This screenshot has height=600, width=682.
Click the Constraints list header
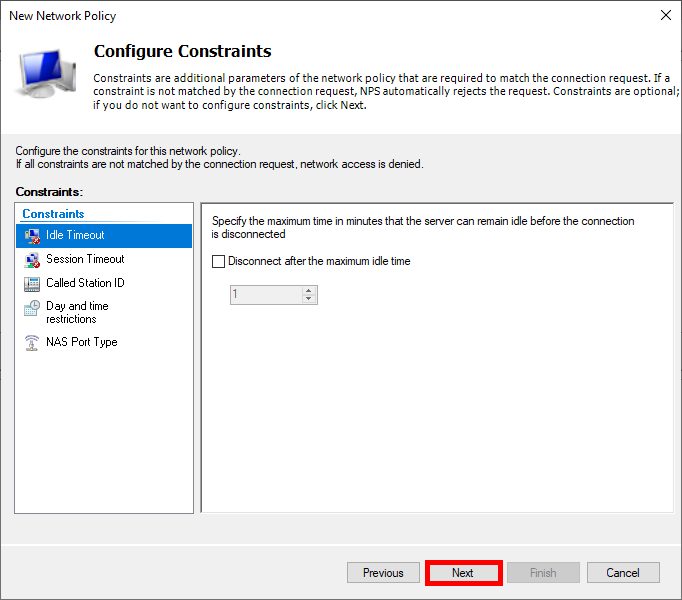click(54, 214)
